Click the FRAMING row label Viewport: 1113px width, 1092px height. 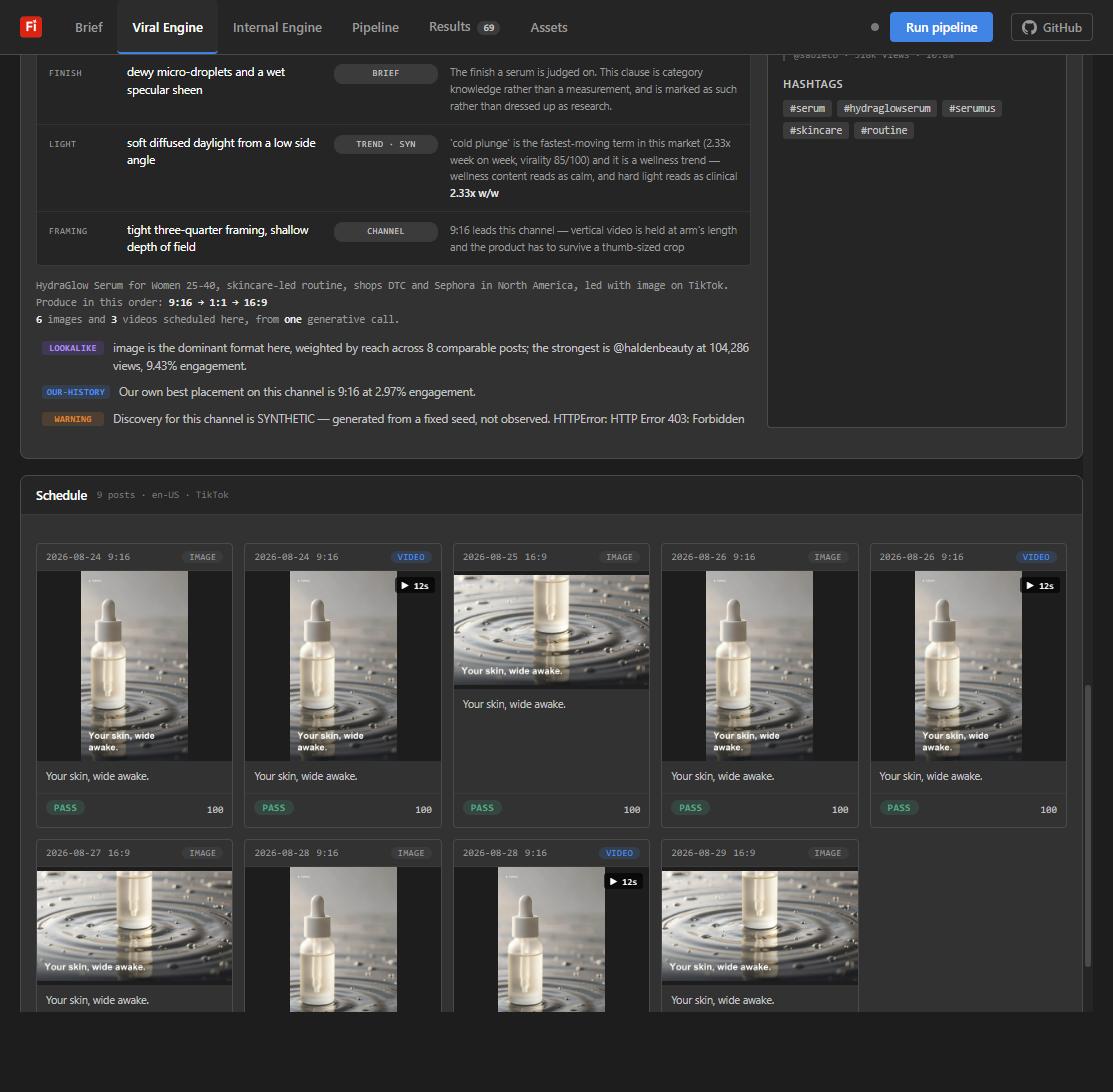pyautogui.click(x=68, y=231)
